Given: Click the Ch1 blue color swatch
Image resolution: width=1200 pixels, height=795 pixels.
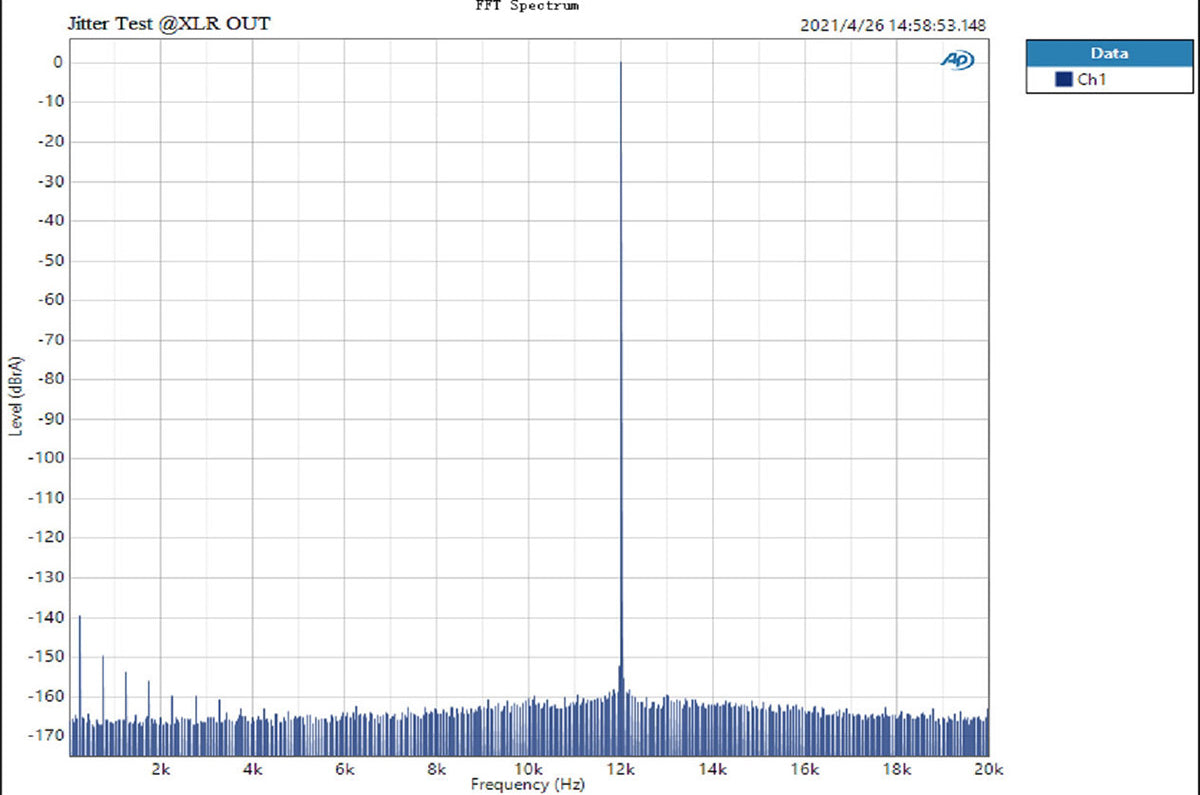Looking at the screenshot, I should click(1063, 80).
